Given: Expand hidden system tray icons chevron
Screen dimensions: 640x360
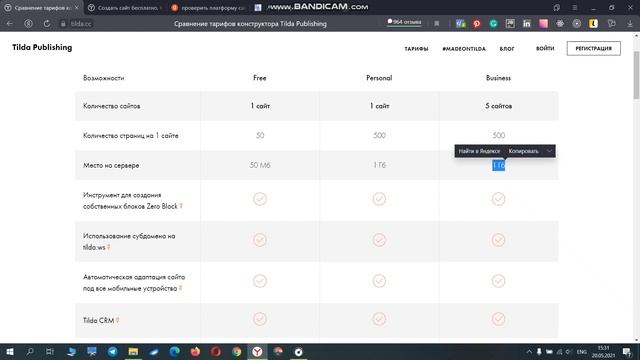Looking at the screenshot, I should tap(529, 351).
